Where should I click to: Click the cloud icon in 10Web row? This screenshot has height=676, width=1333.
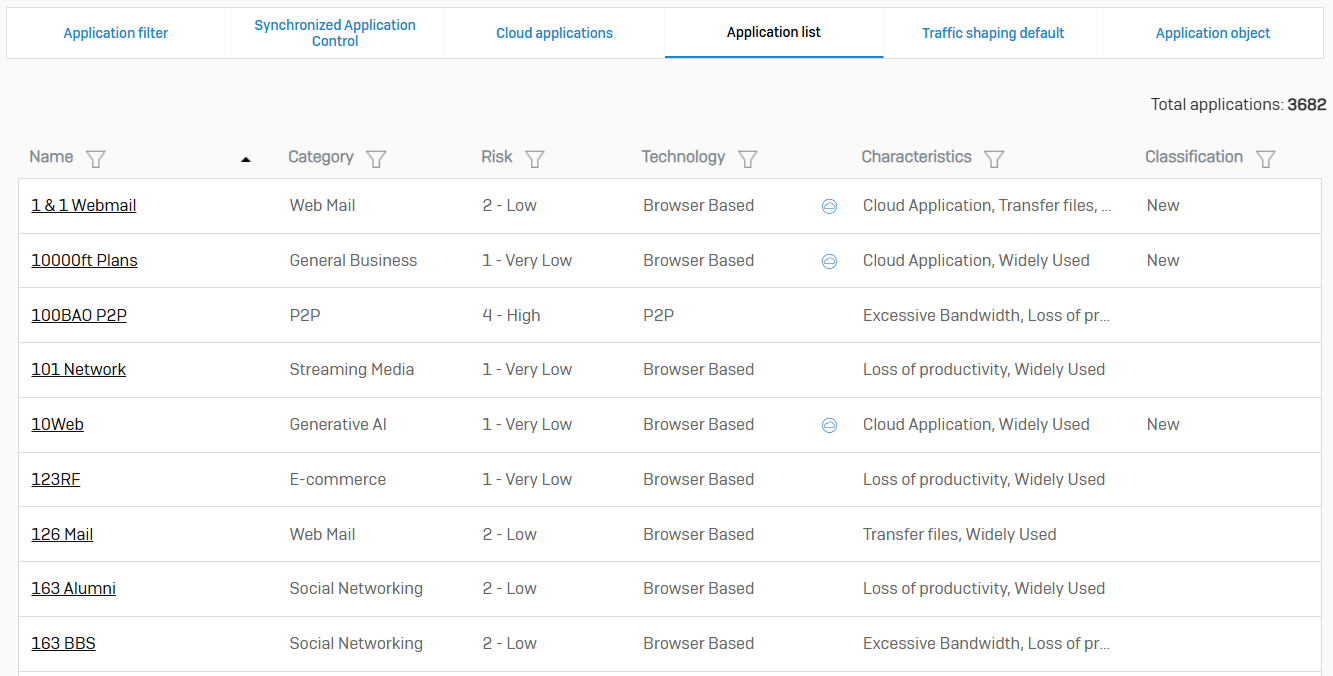point(829,425)
